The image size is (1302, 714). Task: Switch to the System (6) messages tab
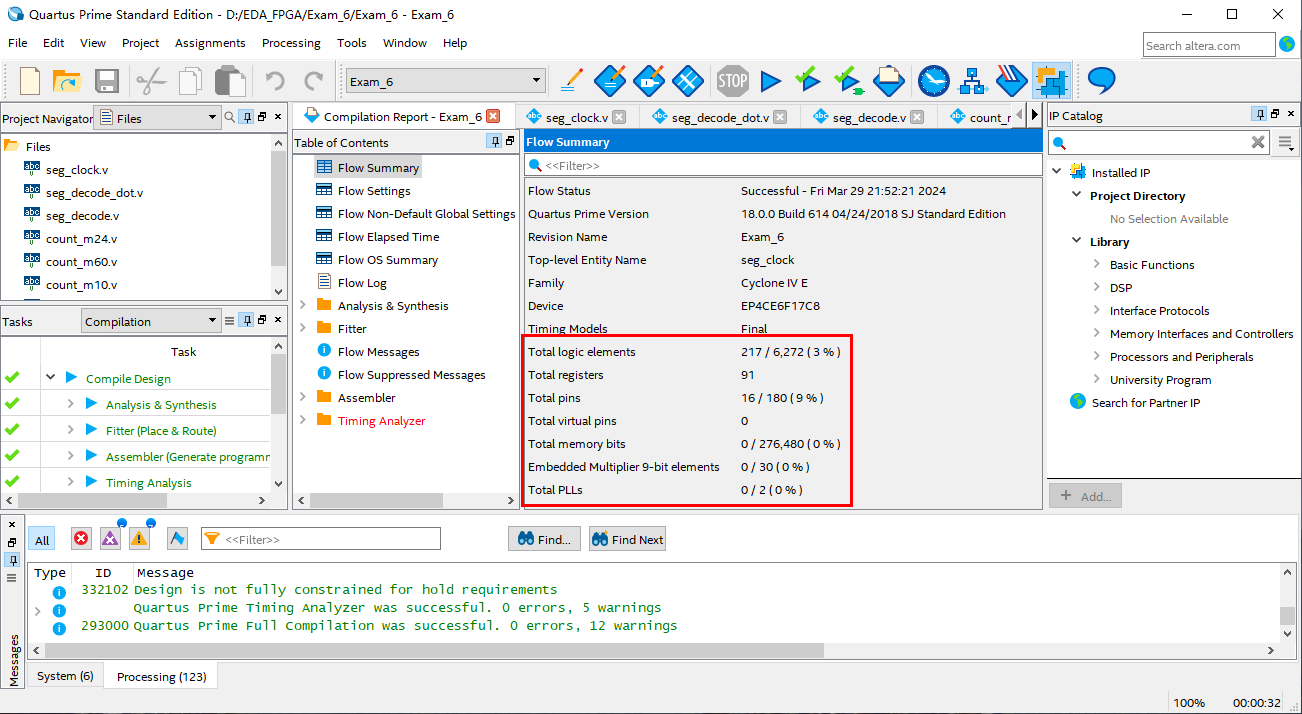(x=65, y=676)
